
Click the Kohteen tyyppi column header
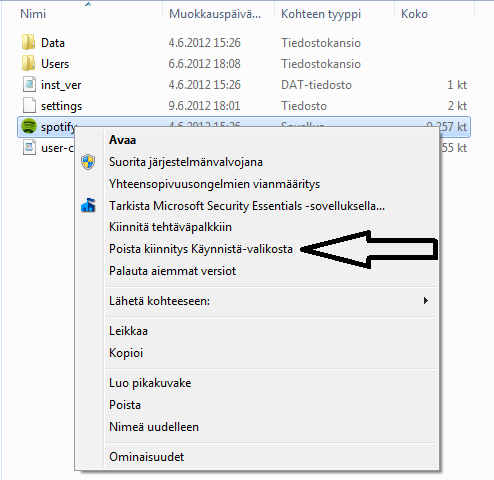coord(321,14)
